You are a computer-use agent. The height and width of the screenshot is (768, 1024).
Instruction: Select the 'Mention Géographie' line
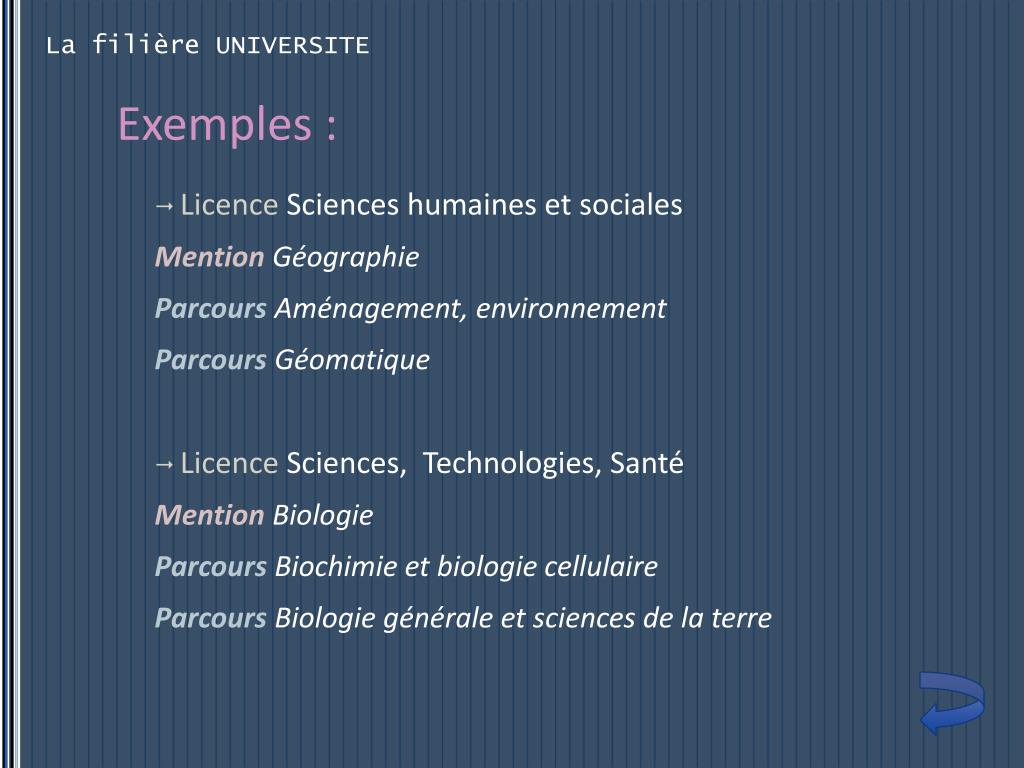point(287,257)
